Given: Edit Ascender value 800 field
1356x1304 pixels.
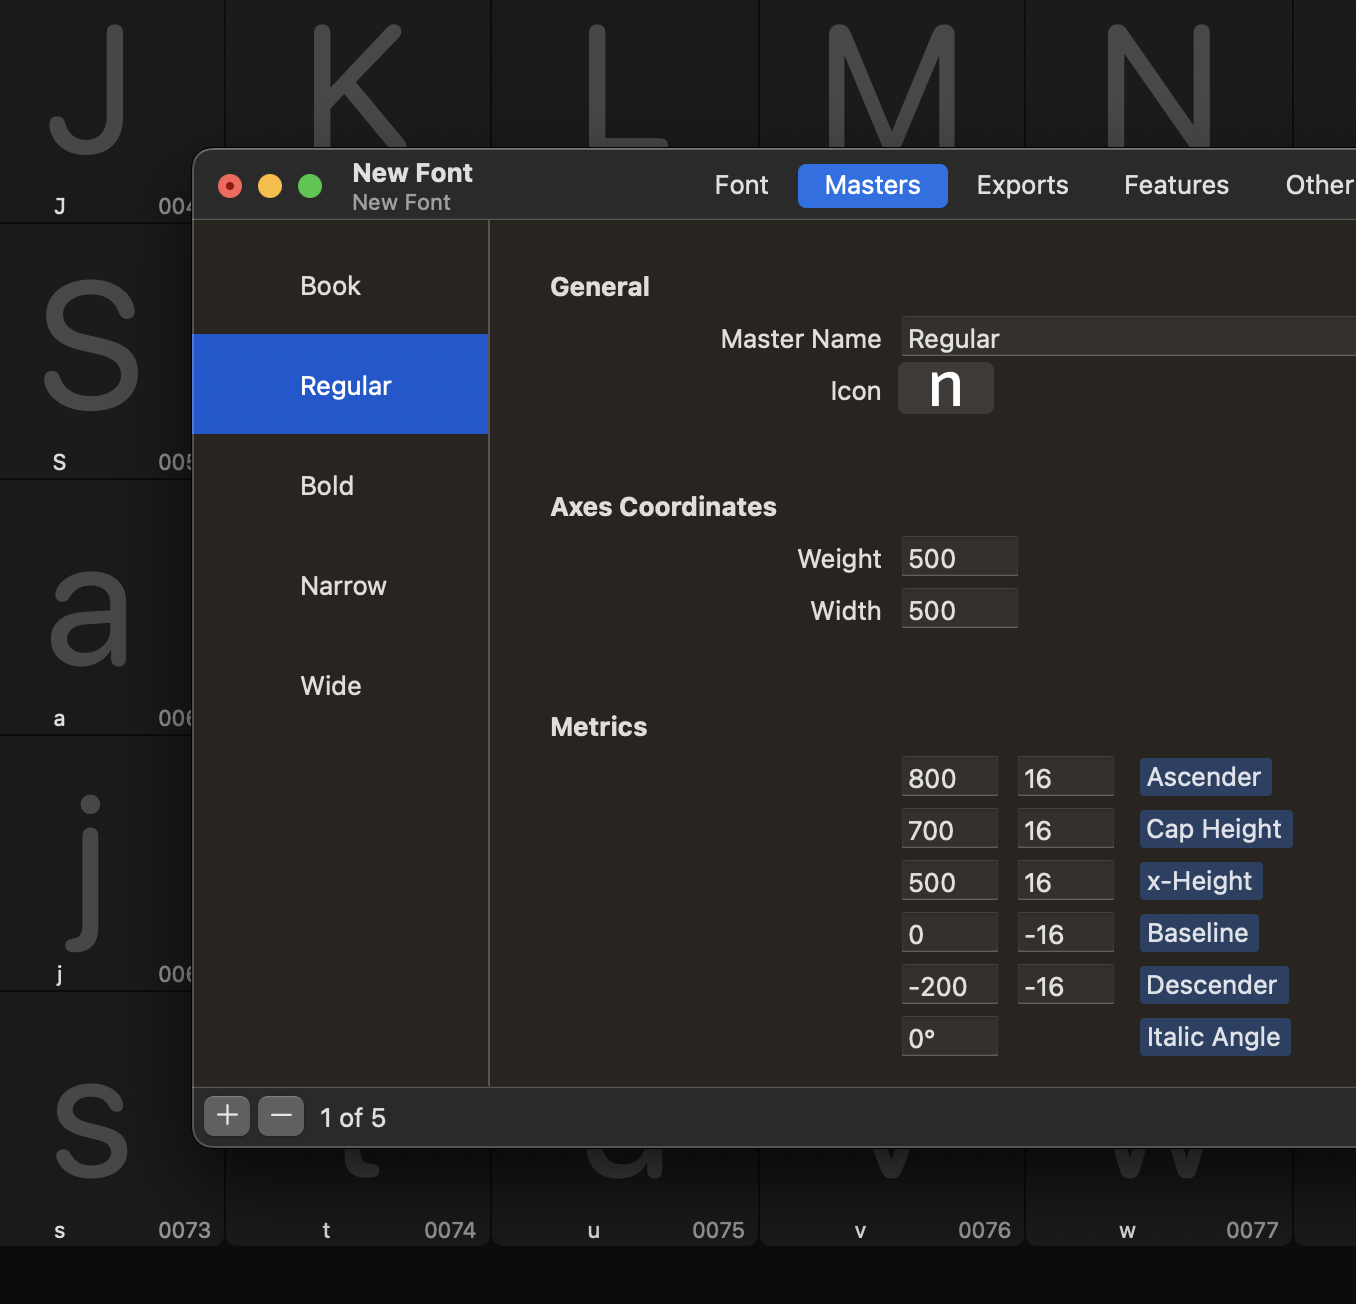Looking at the screenshot, I should [x=949, y=777].
